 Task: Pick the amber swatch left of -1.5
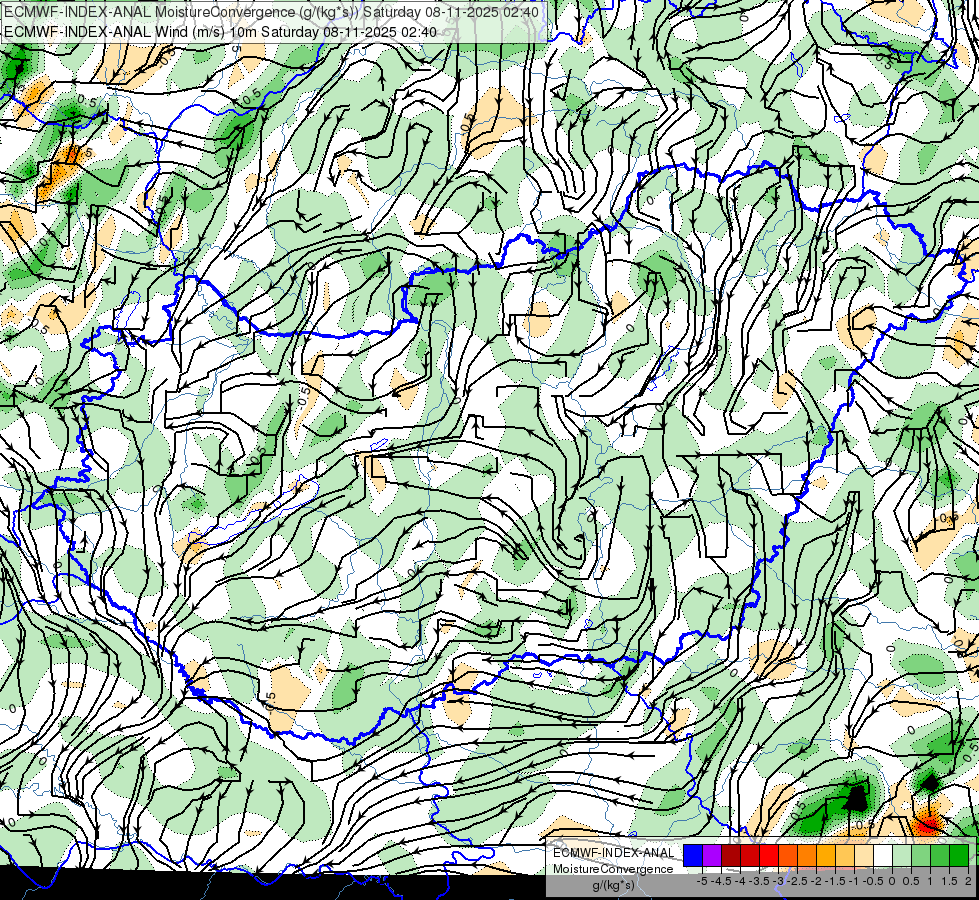(x=827, y=856)
